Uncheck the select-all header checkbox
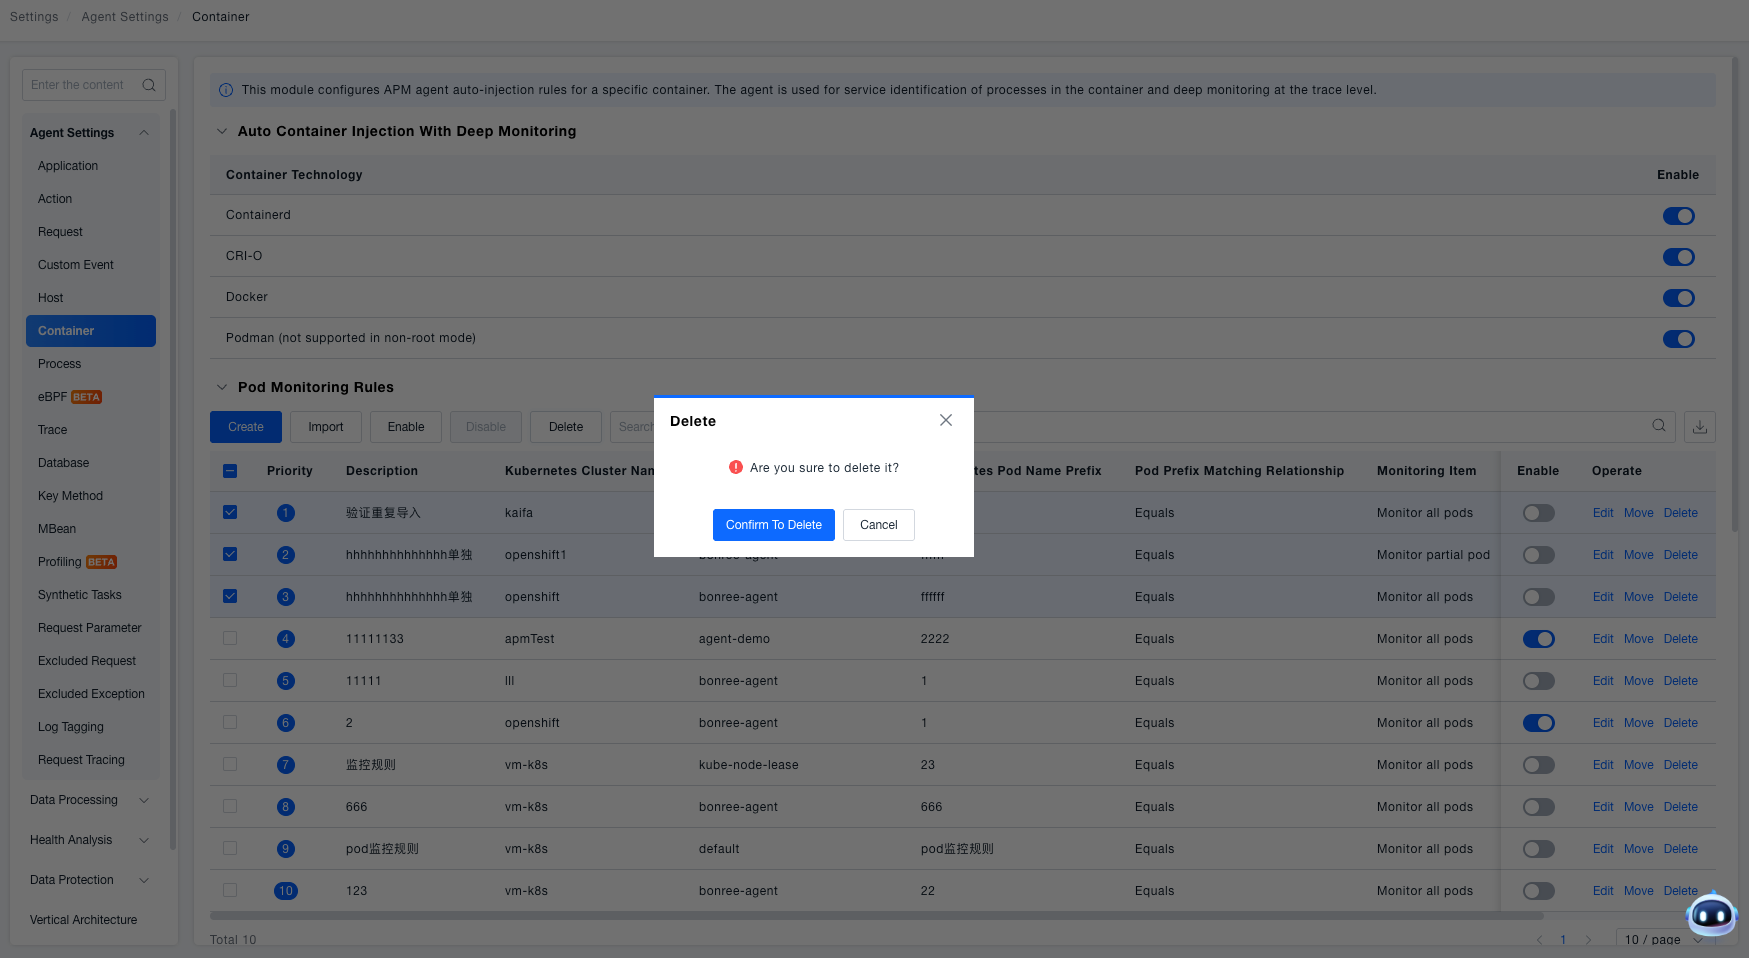This screenshot has width=1749, height=958. (230, 471)
